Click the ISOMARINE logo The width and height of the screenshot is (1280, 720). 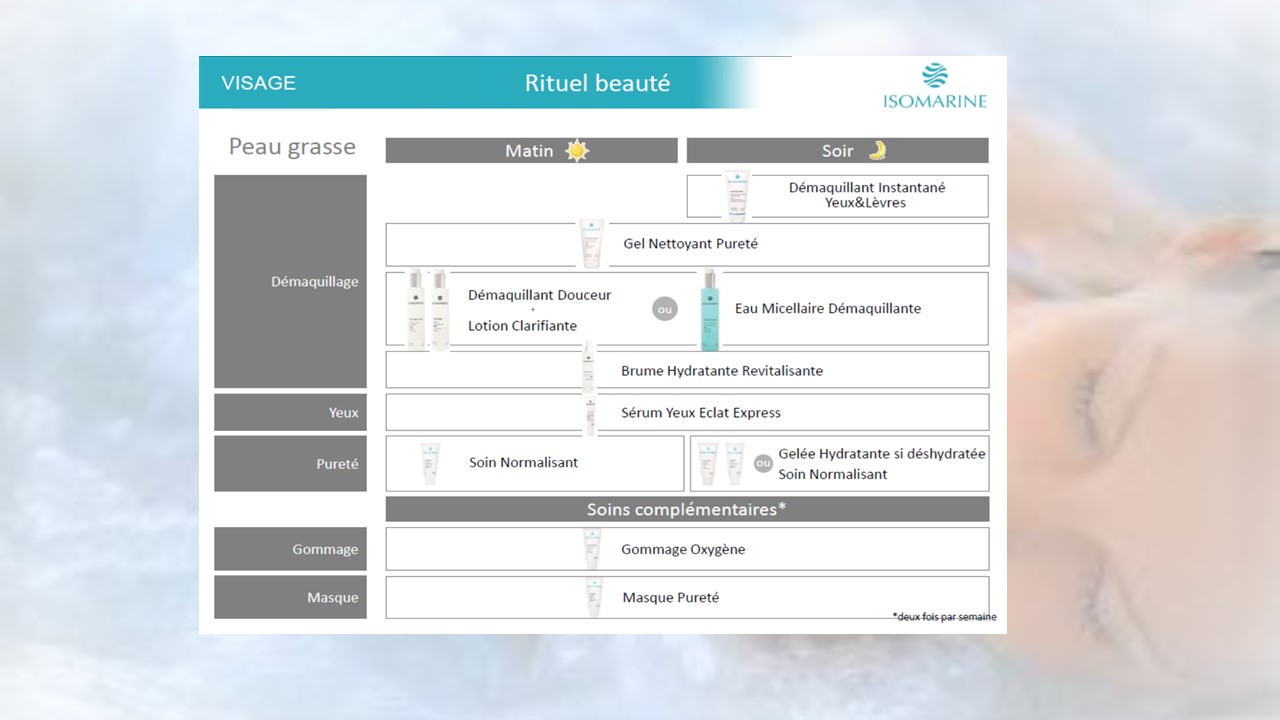934,86
